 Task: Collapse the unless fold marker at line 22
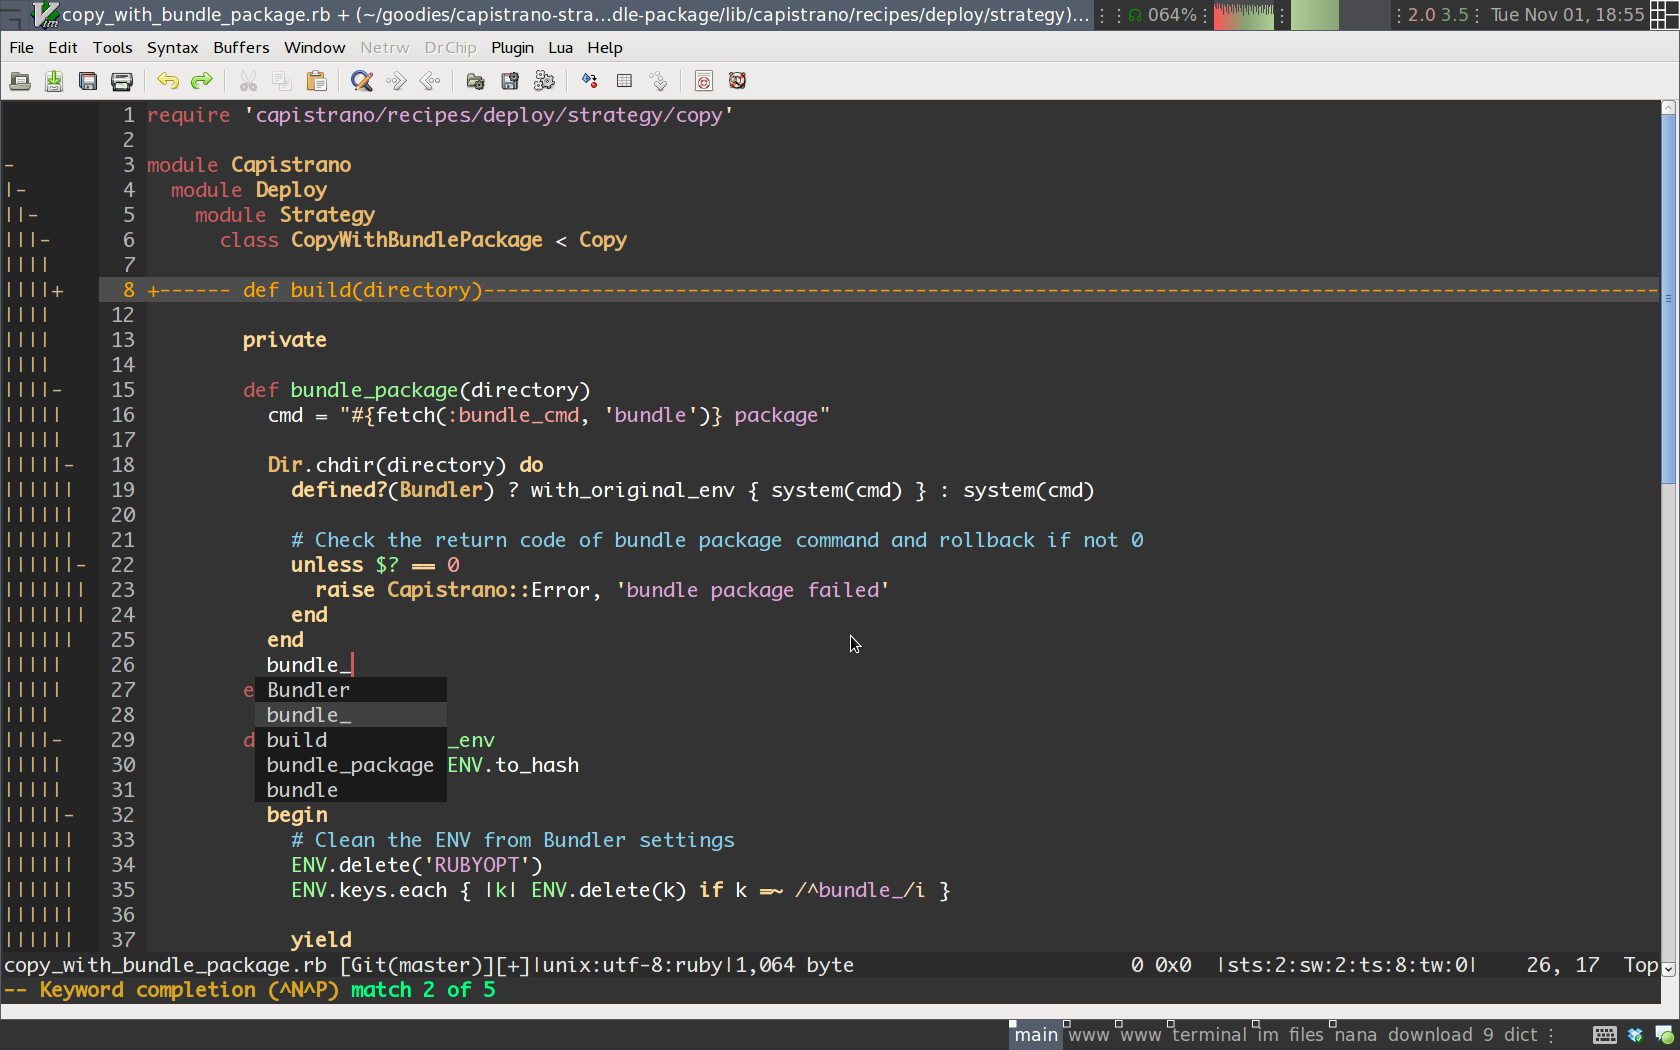(x=81, y=565)
